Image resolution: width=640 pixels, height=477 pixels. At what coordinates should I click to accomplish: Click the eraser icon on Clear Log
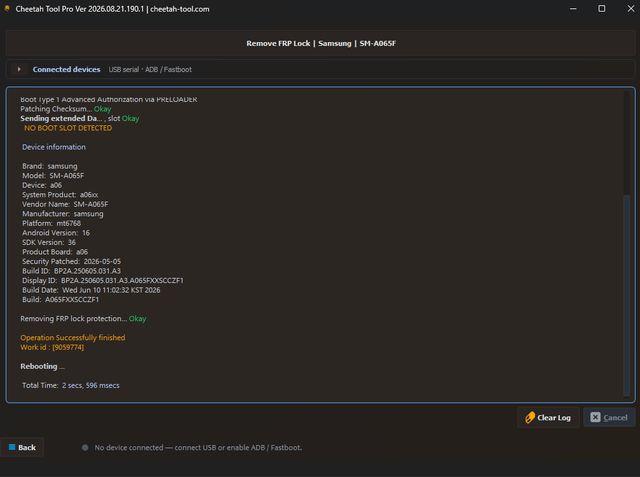pos(530,417)
